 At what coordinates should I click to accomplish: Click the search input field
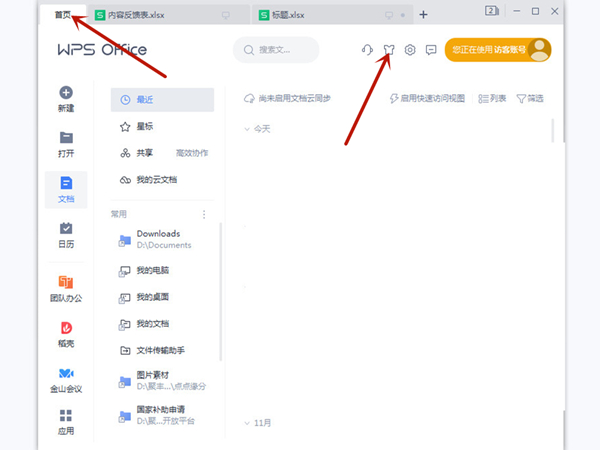coord(276,49)
